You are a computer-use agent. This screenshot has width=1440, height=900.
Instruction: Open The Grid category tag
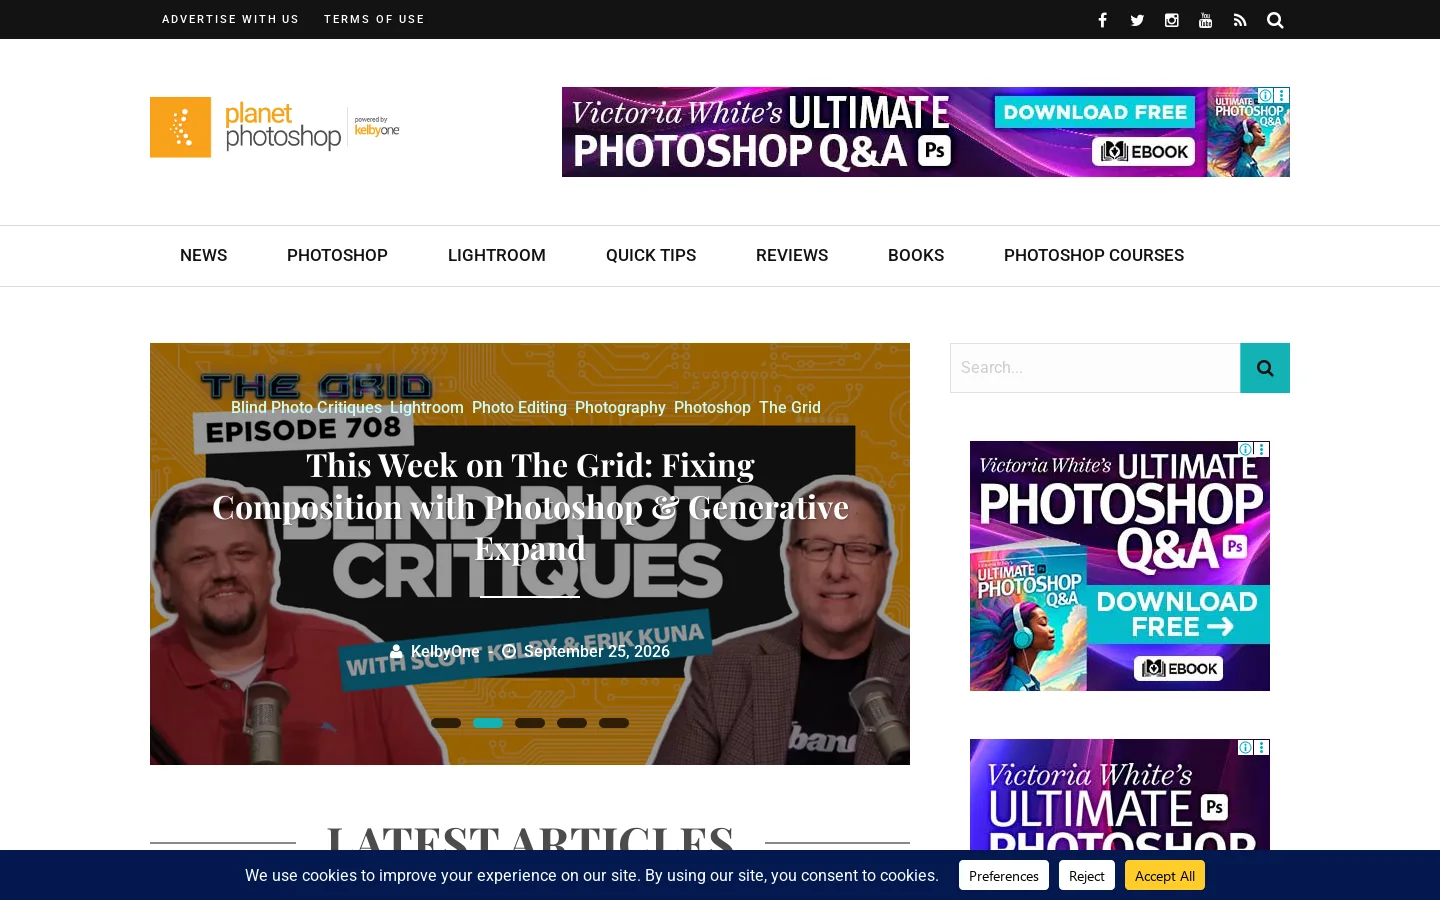tap(790, 408)
